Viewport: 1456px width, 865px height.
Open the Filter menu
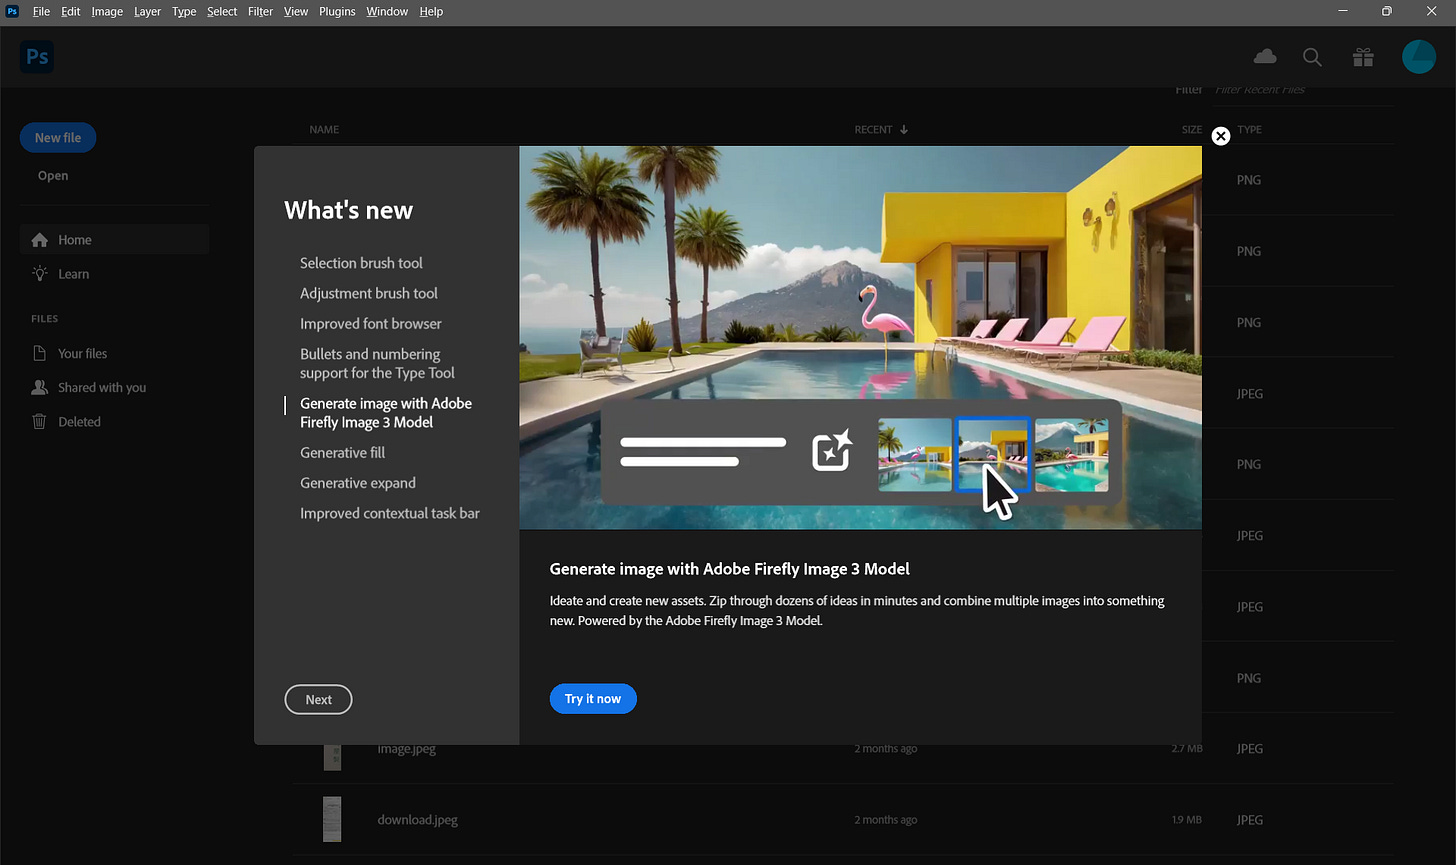point(260,12)
